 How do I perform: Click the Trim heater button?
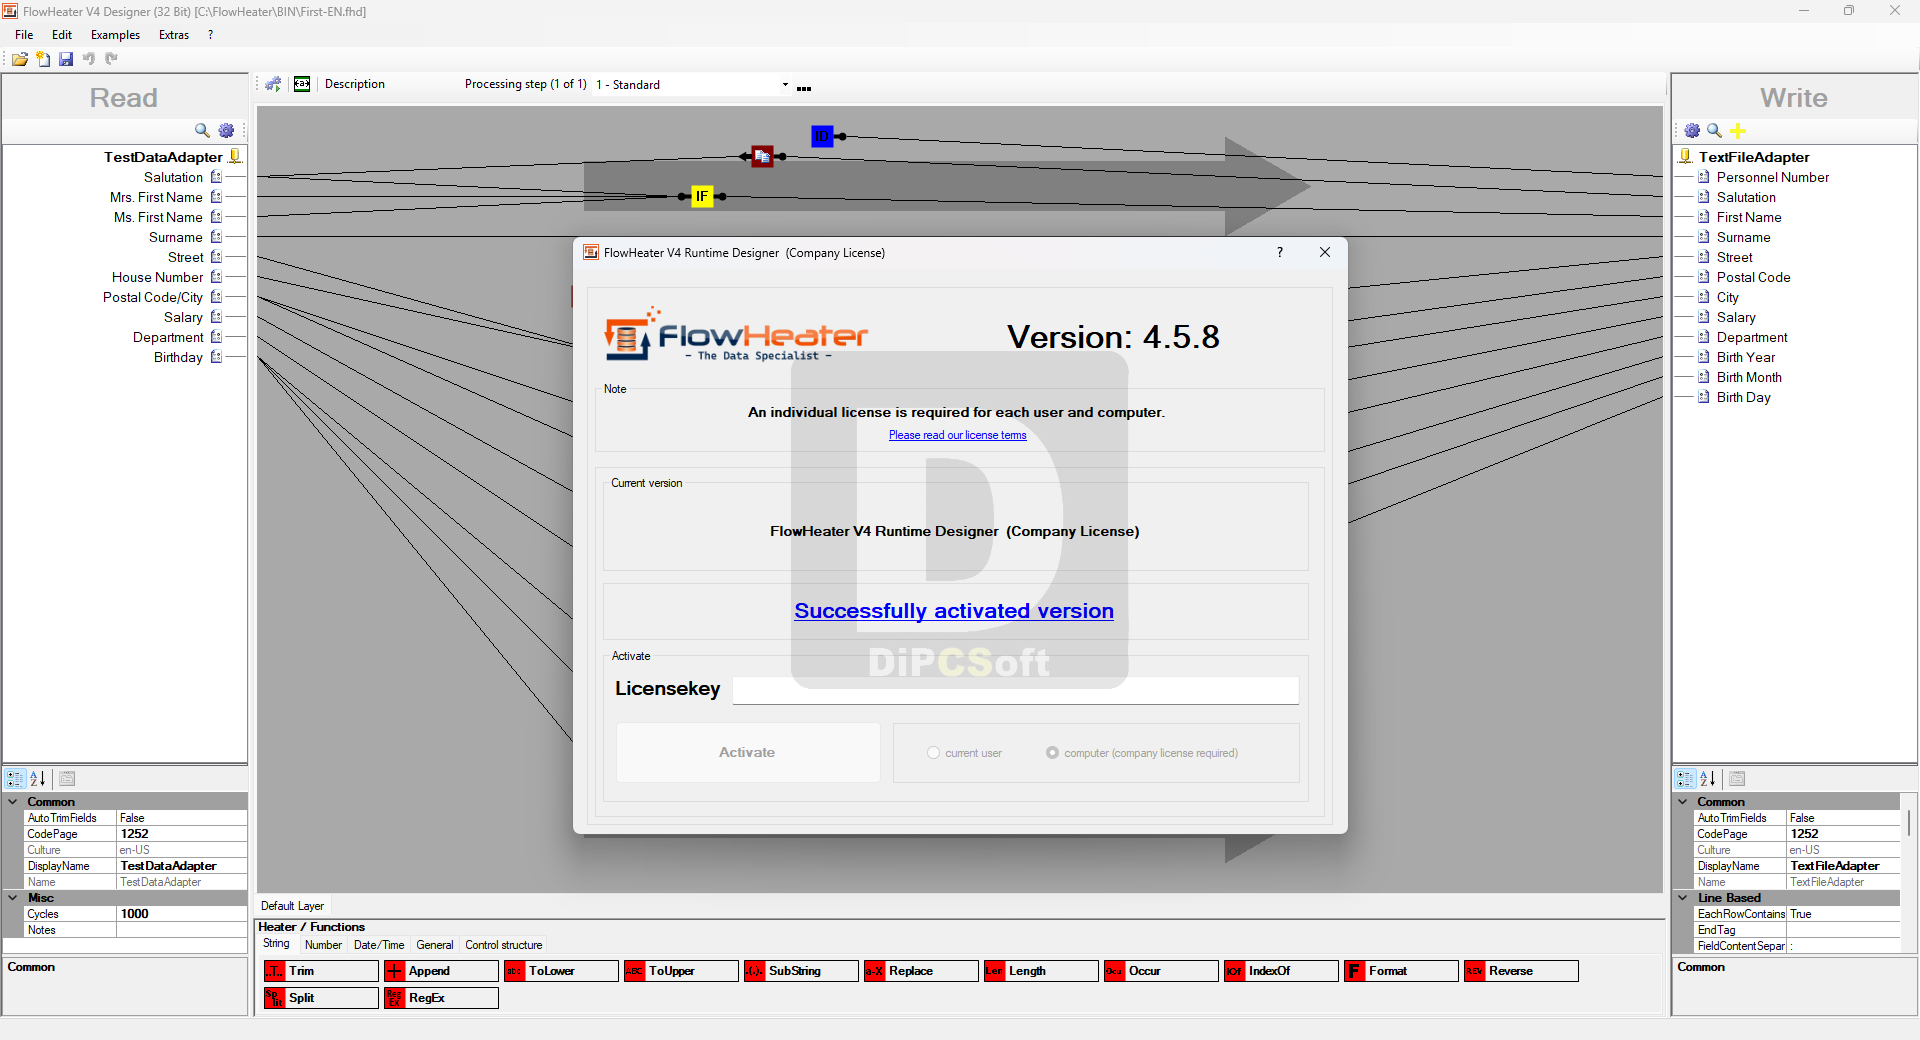321,971
